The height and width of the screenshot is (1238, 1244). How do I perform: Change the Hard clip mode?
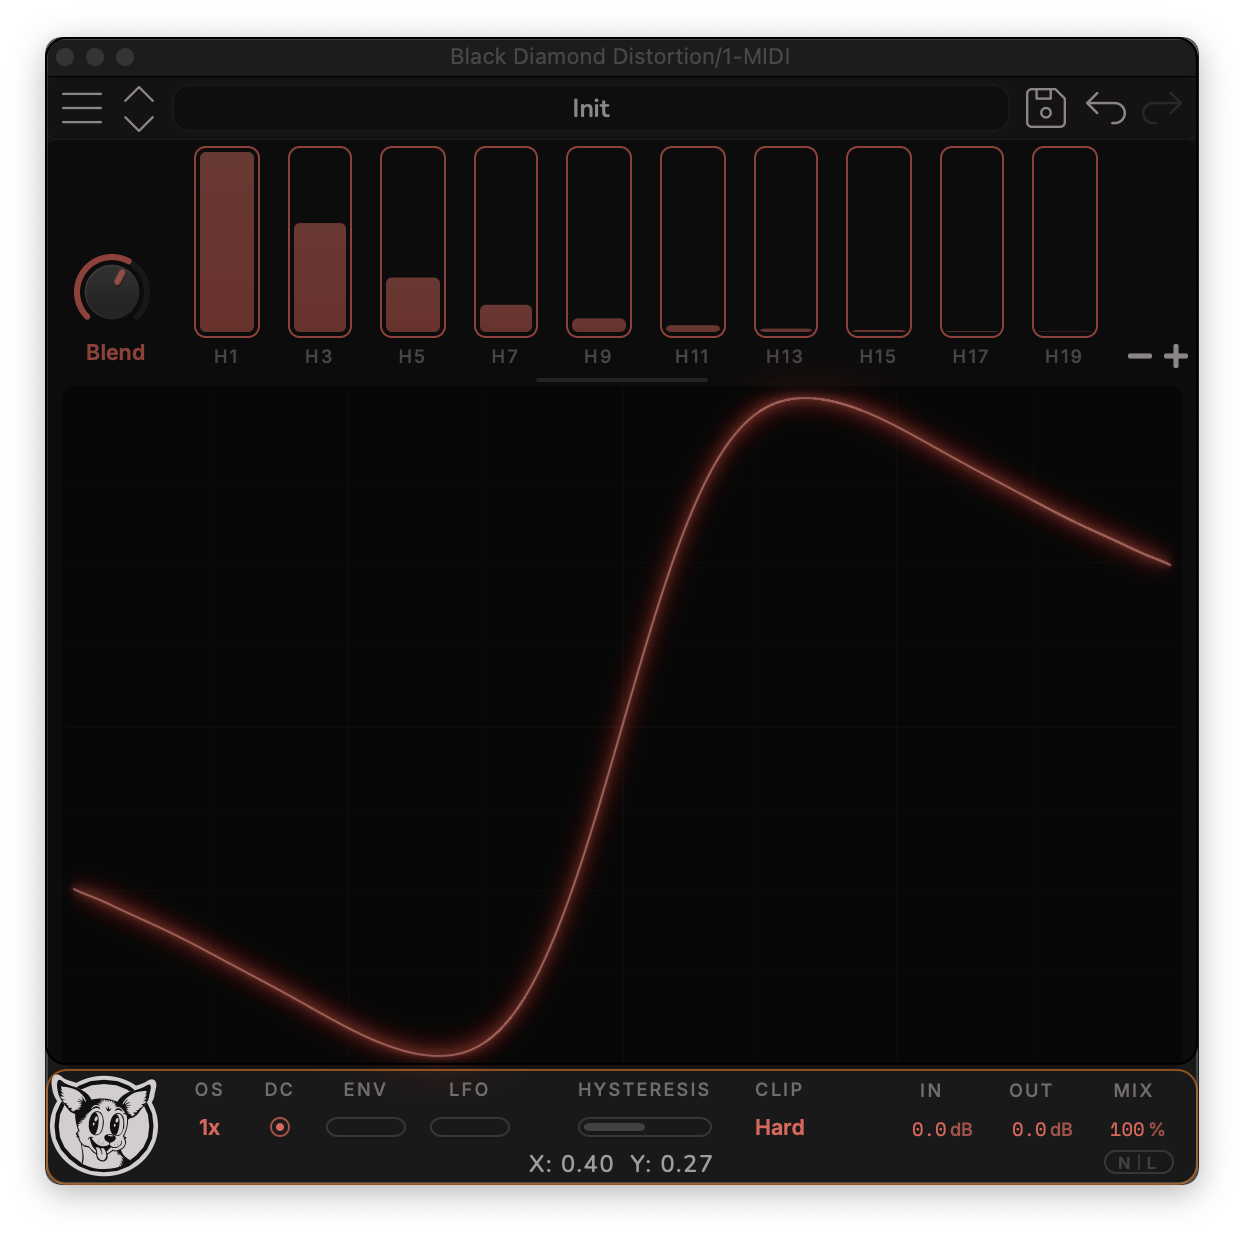tap(780, 1128)
